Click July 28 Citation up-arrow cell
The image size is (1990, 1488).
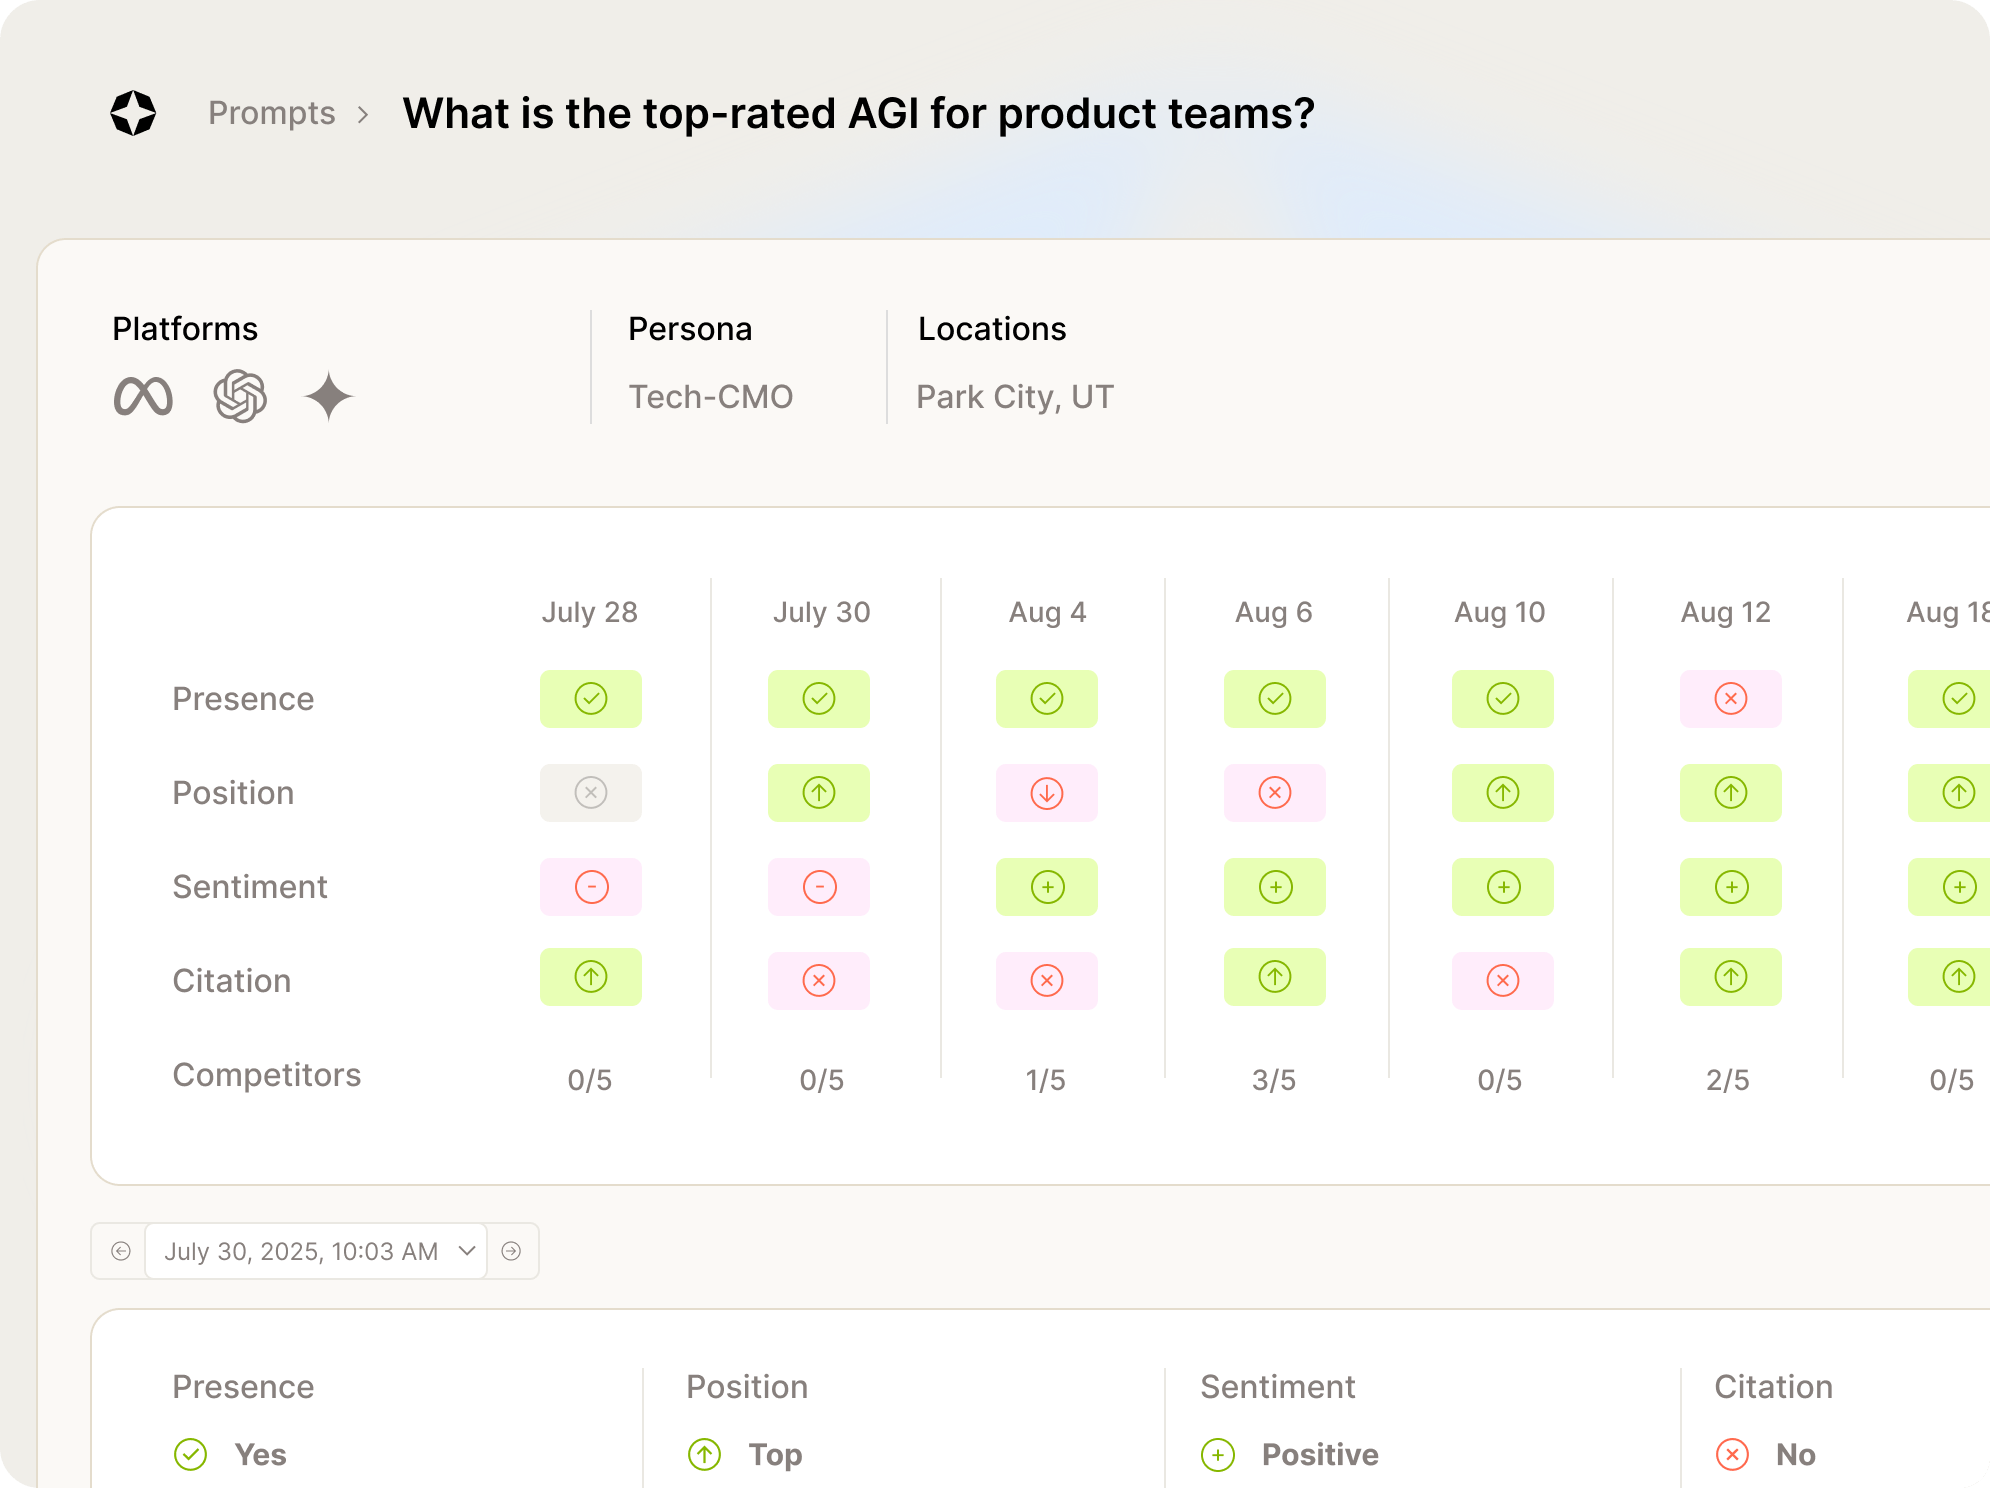(x=591, y=977)
